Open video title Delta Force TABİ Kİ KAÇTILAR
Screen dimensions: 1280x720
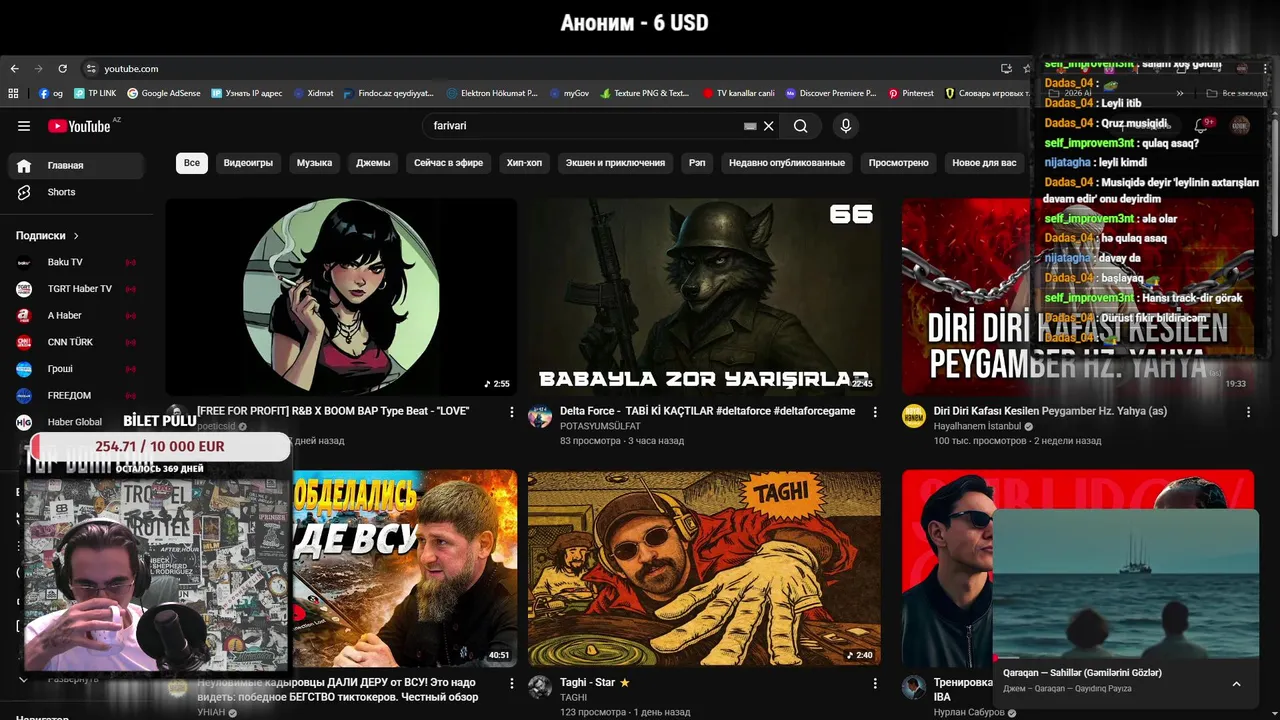[x=708, y=411]
